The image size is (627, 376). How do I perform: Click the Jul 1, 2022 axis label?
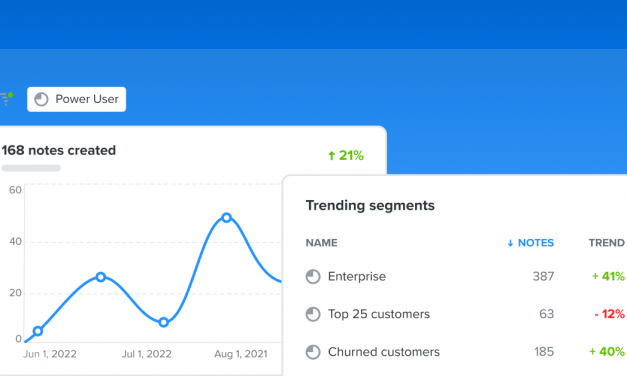pyautogui.click(x=146, y=354)
